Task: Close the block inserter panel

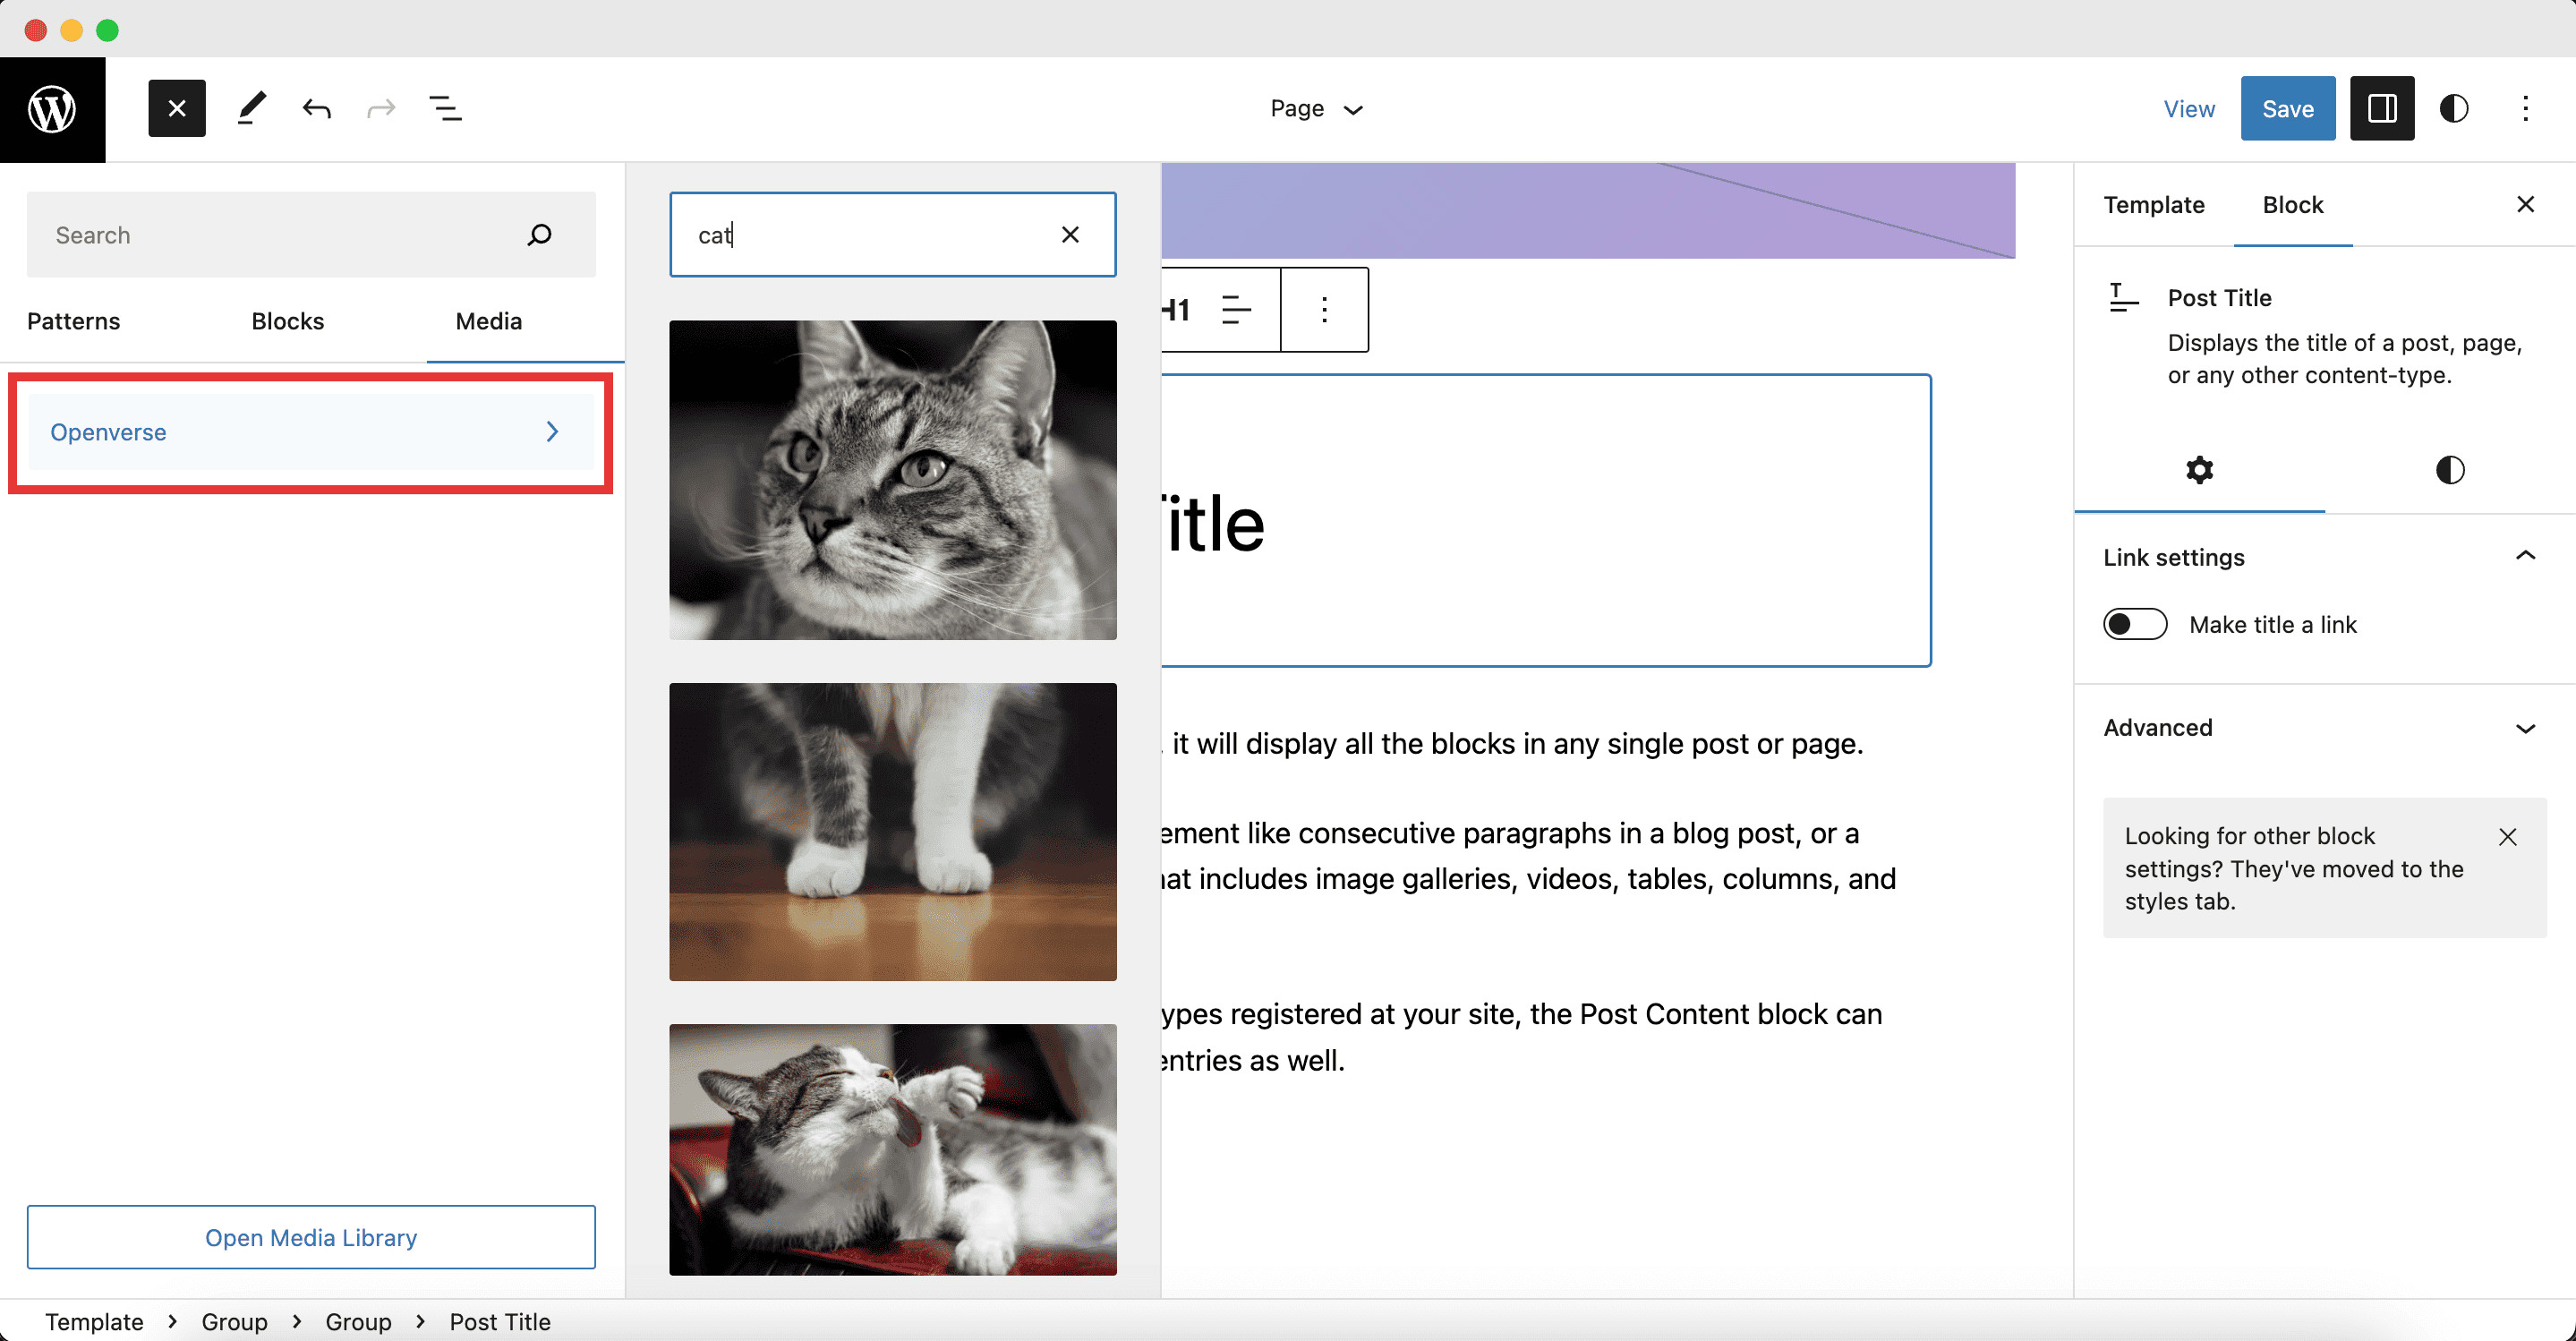Action: [177, 108]
